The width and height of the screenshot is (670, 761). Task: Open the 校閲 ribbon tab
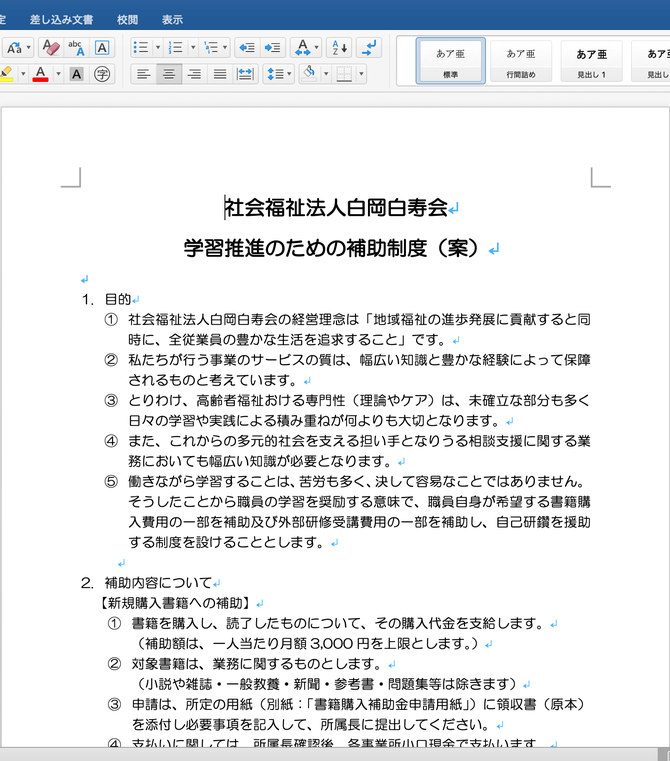[128, 19]
